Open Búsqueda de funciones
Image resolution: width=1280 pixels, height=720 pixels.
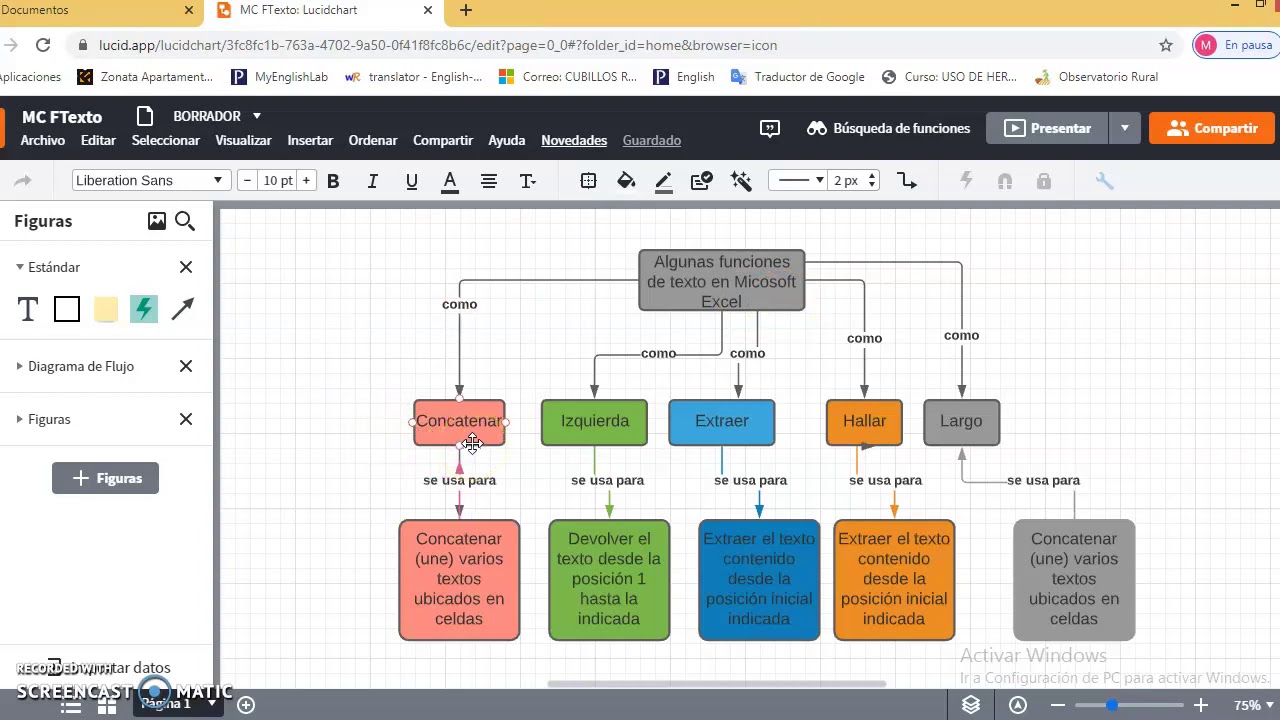coord(888,128)
